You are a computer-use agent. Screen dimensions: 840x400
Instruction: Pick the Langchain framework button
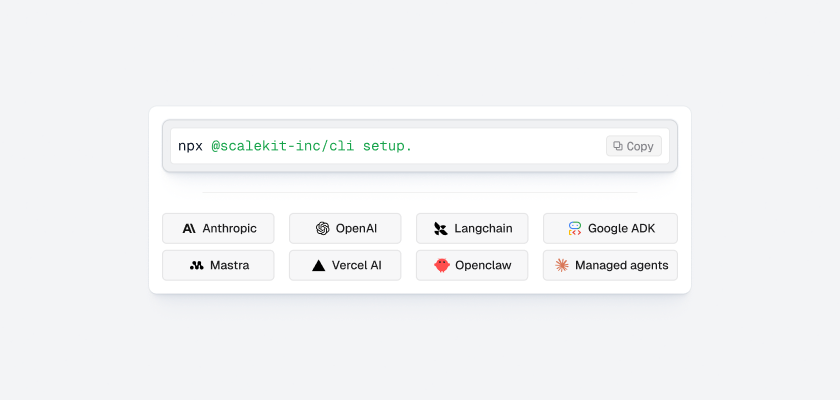click(x=472, y=229)
